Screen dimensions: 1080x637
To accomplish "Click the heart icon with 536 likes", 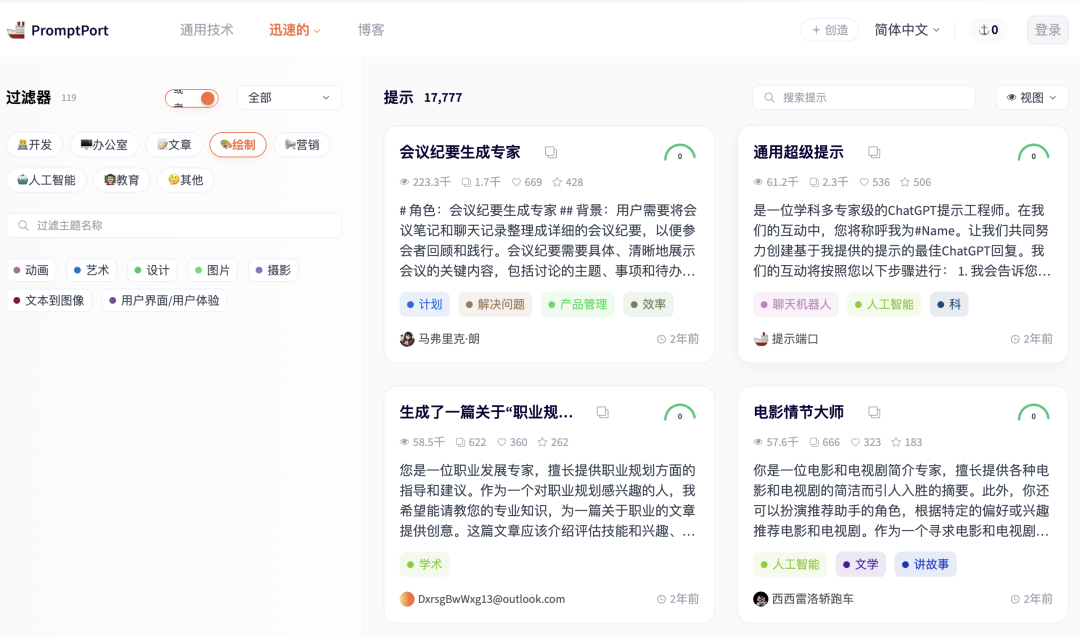I will coord(864,182).
